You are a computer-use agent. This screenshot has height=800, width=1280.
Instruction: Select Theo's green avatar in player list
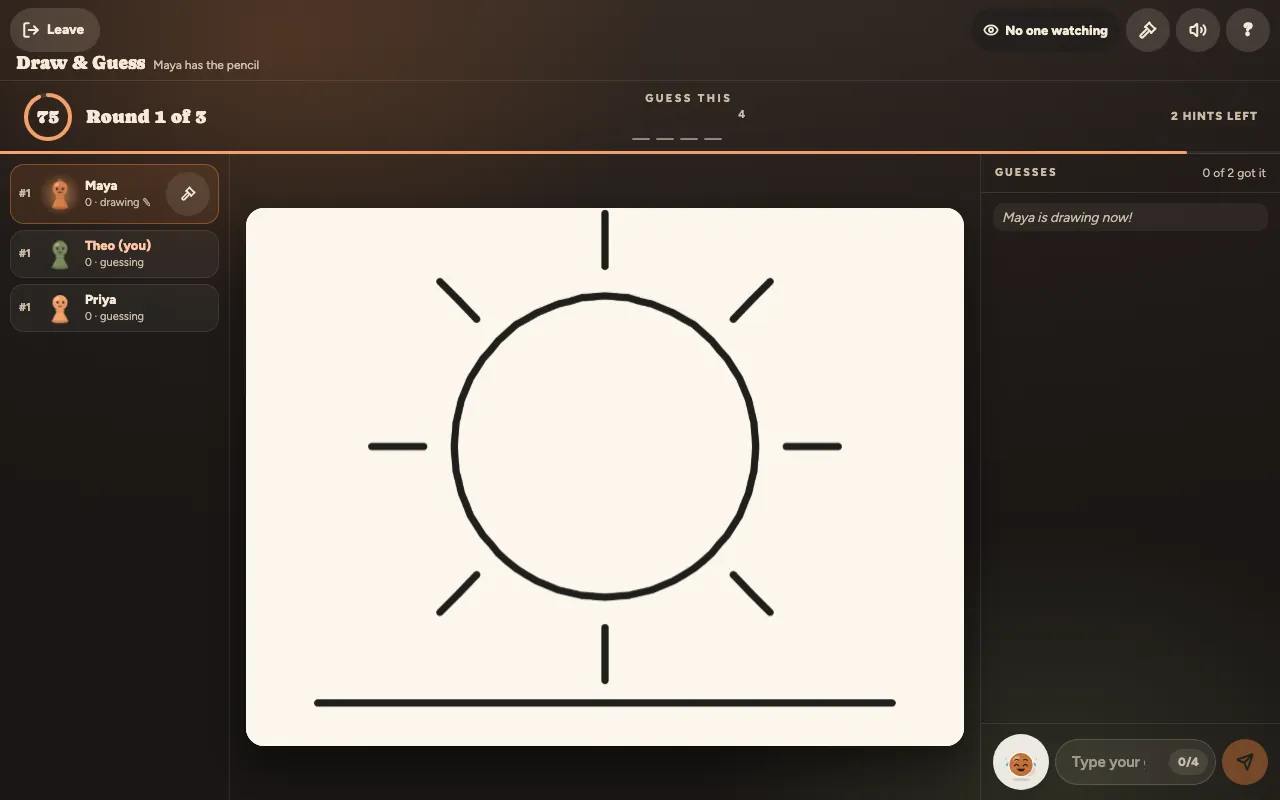(60, 254)
